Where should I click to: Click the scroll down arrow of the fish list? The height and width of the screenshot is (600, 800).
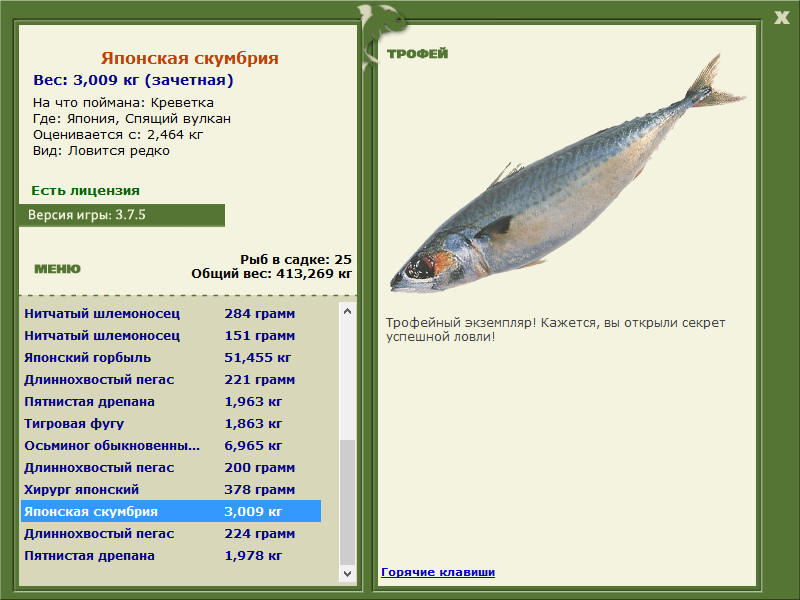pos(347,573)
